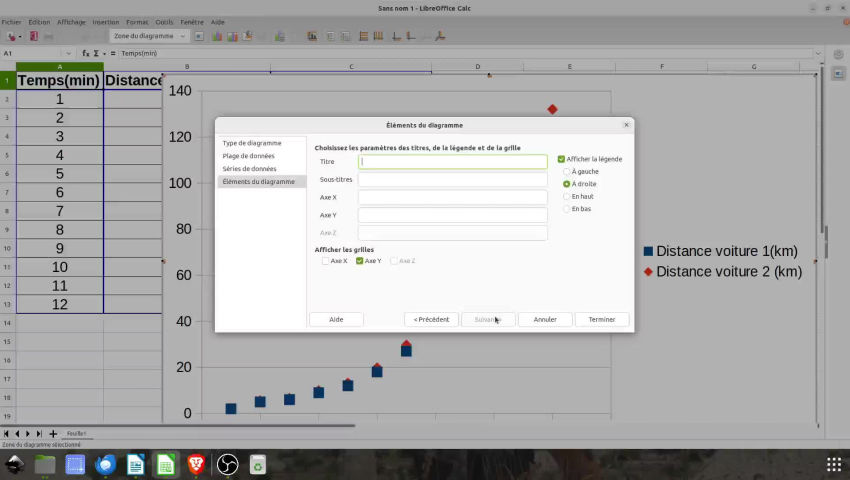850x480 pixels.
Task: Open the Format menu
Action: point(137,21)
